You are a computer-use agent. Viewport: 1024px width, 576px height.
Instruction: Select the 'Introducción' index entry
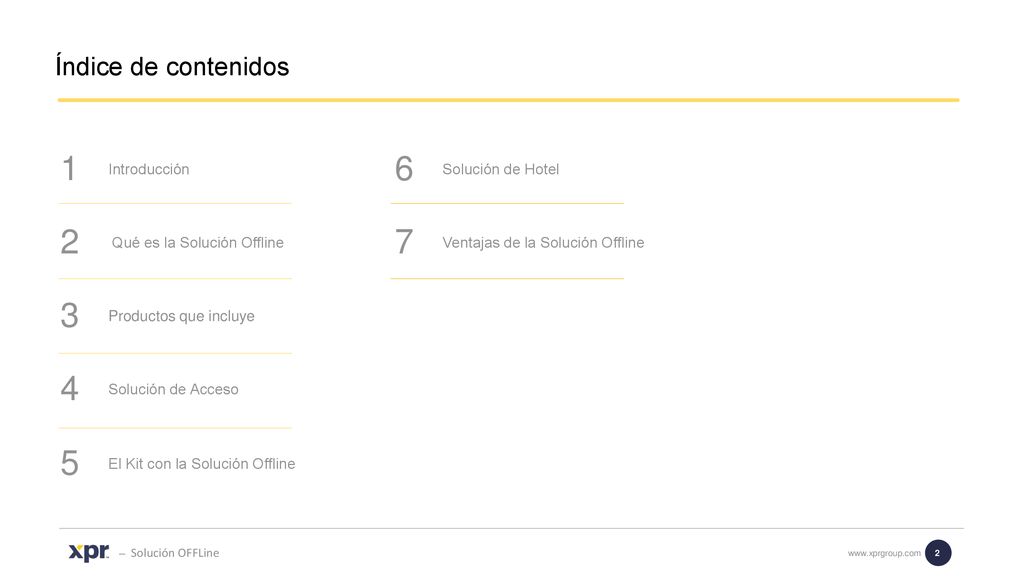click(x=149, y=169)
